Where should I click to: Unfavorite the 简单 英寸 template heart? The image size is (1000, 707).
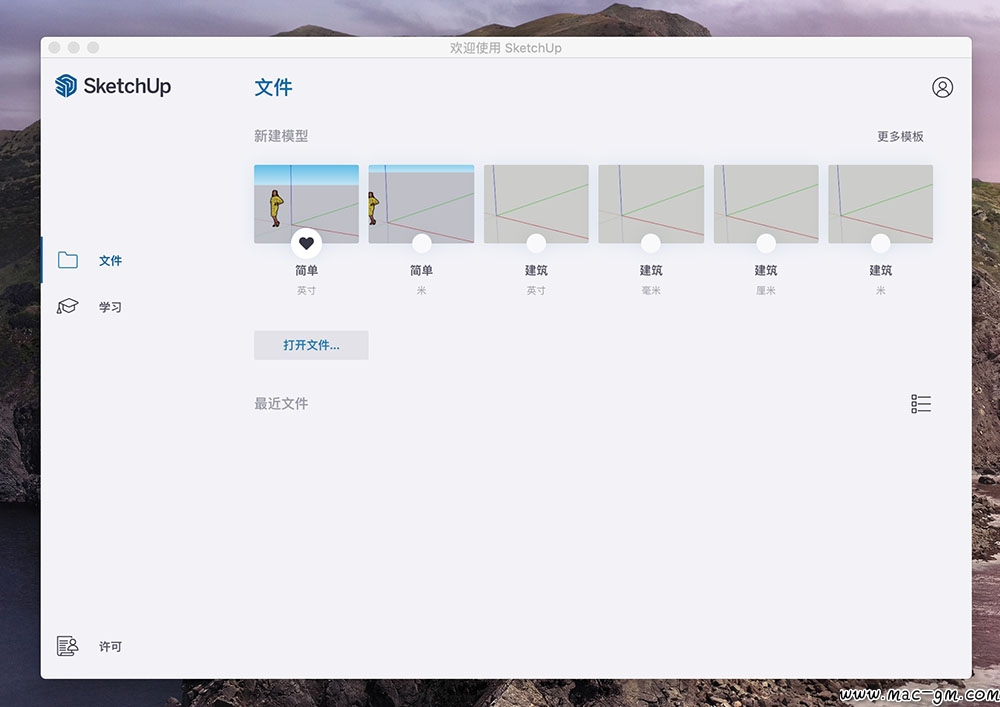306,243
